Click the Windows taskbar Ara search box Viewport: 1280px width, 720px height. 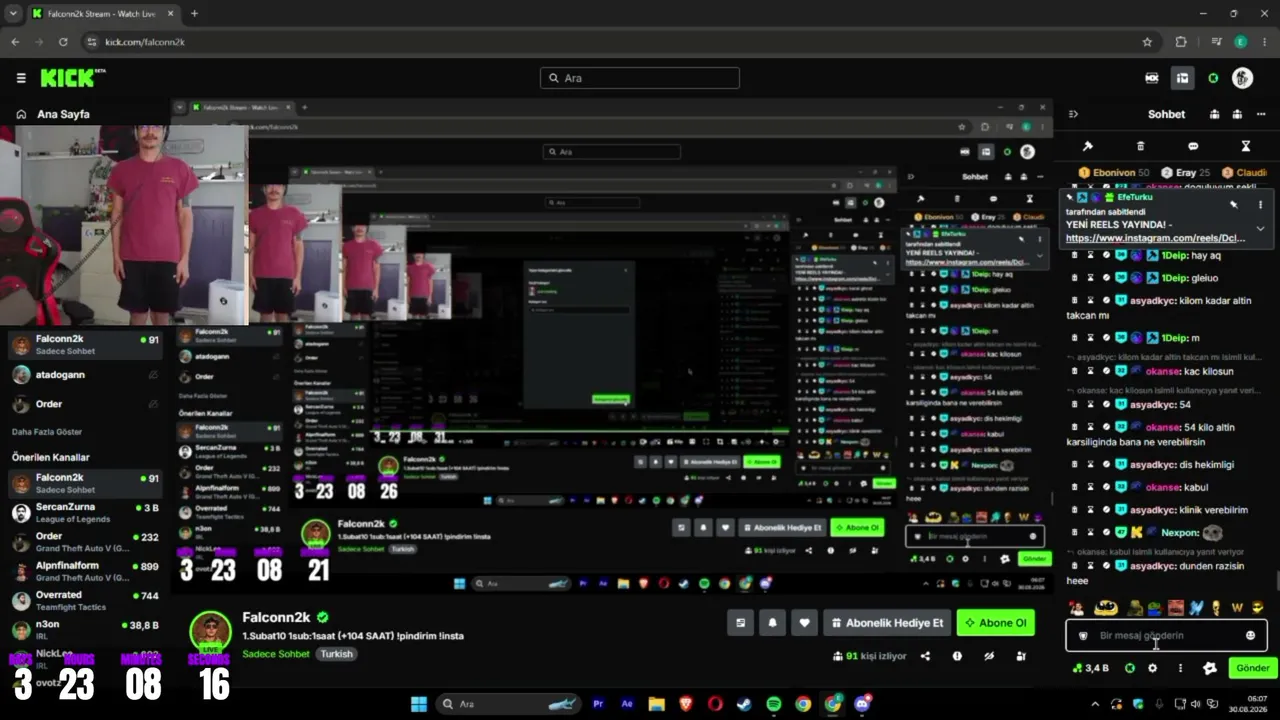click(509, 704)
